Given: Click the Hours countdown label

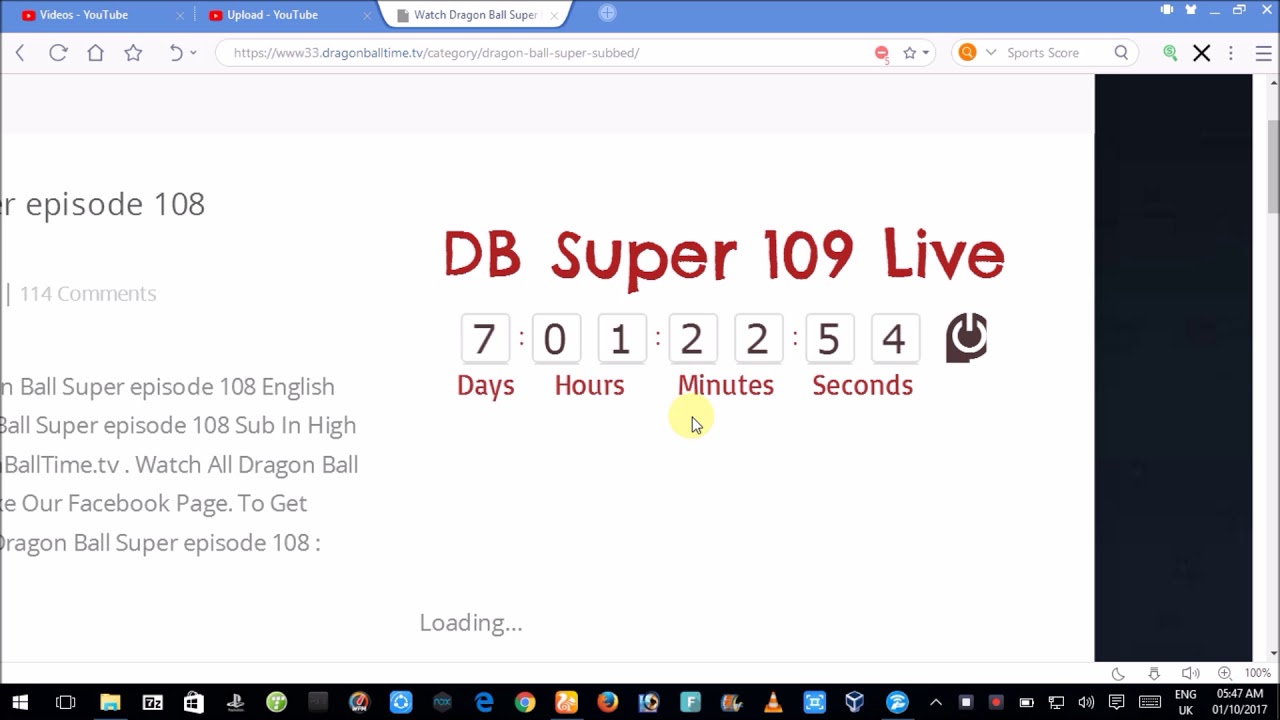Looking at the screenshot, I should point(589,385).
